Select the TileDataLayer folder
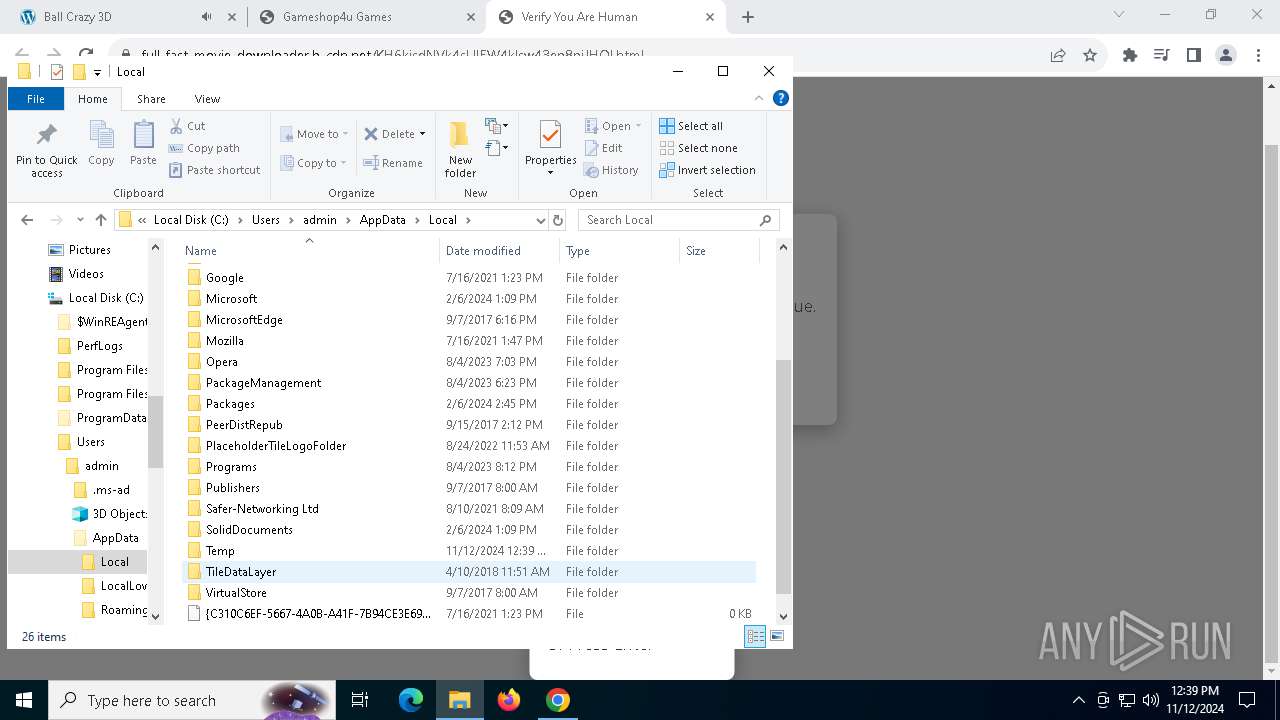Viewport: 1280px width, 720px height. pyautogui.click(x=241, y=572)
